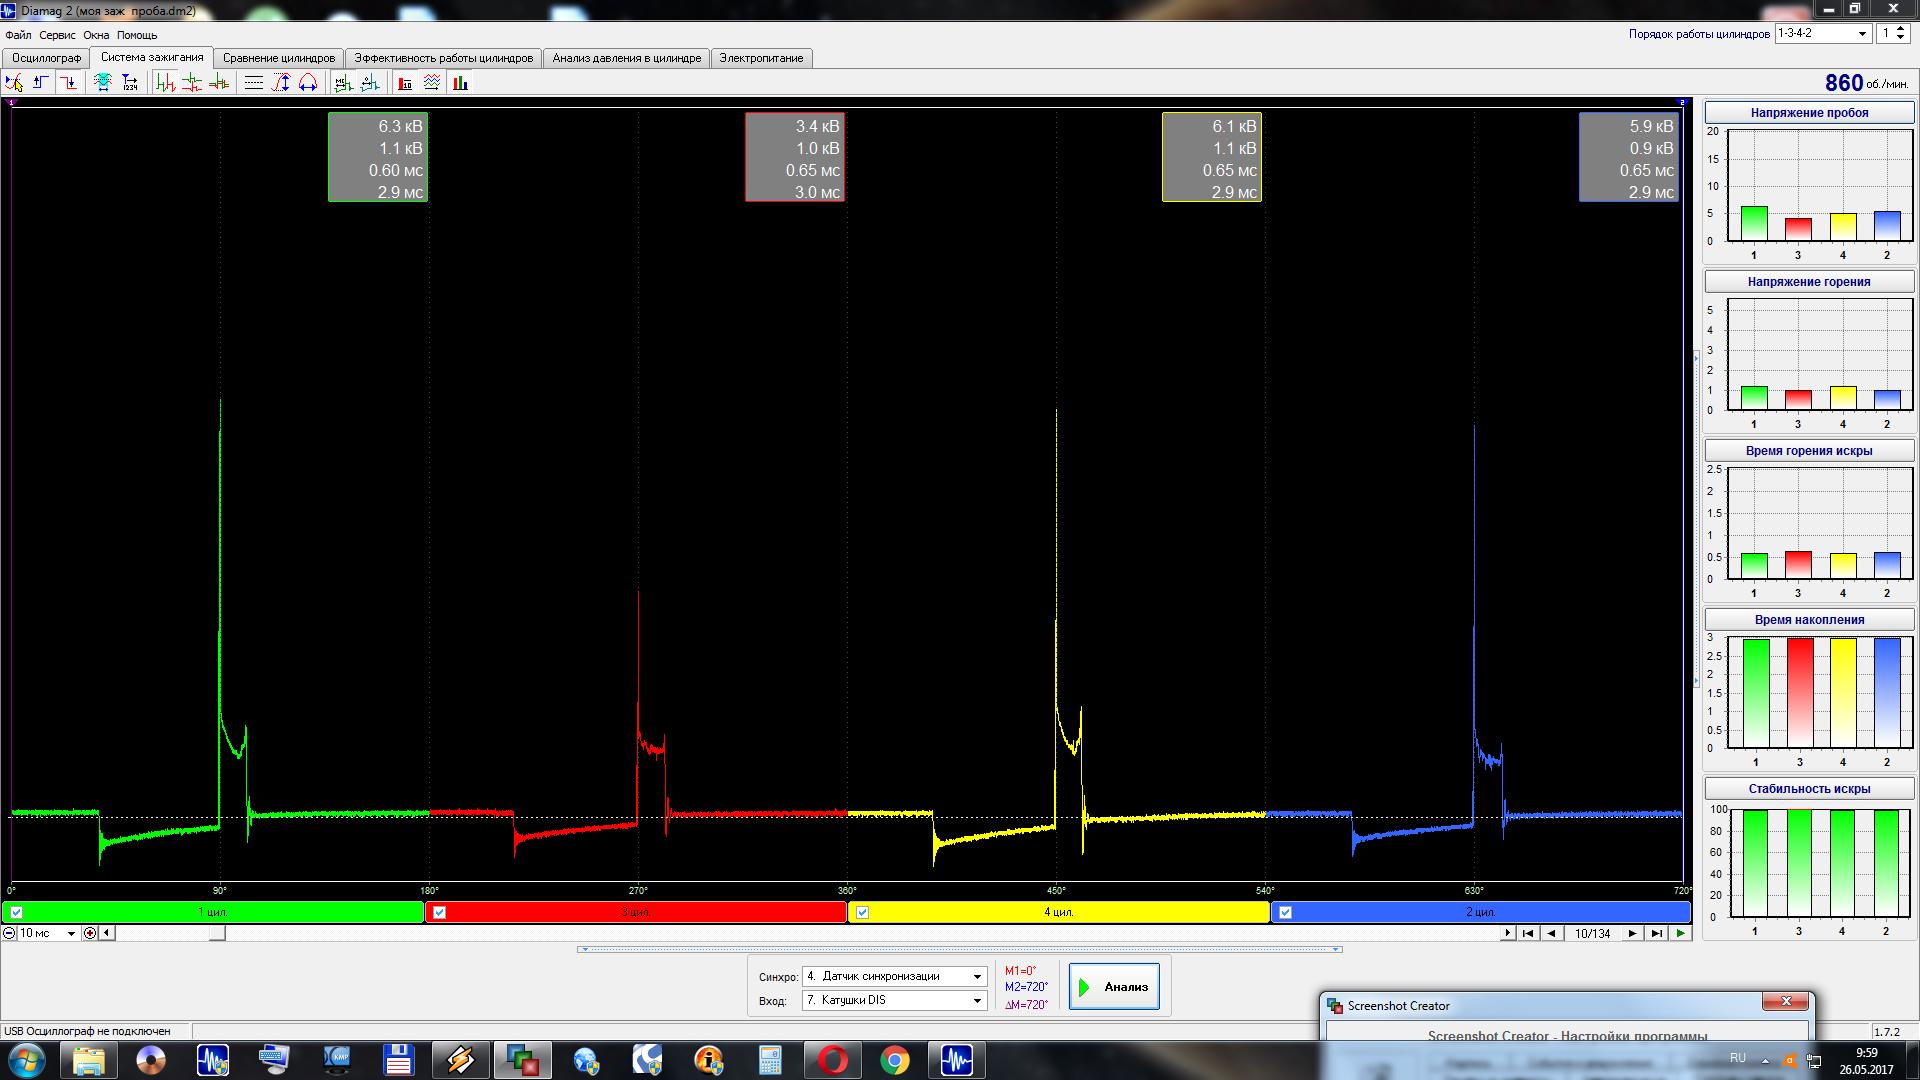
Task: Click the bar chart histogram icon
Action: (x=460, y=83)
